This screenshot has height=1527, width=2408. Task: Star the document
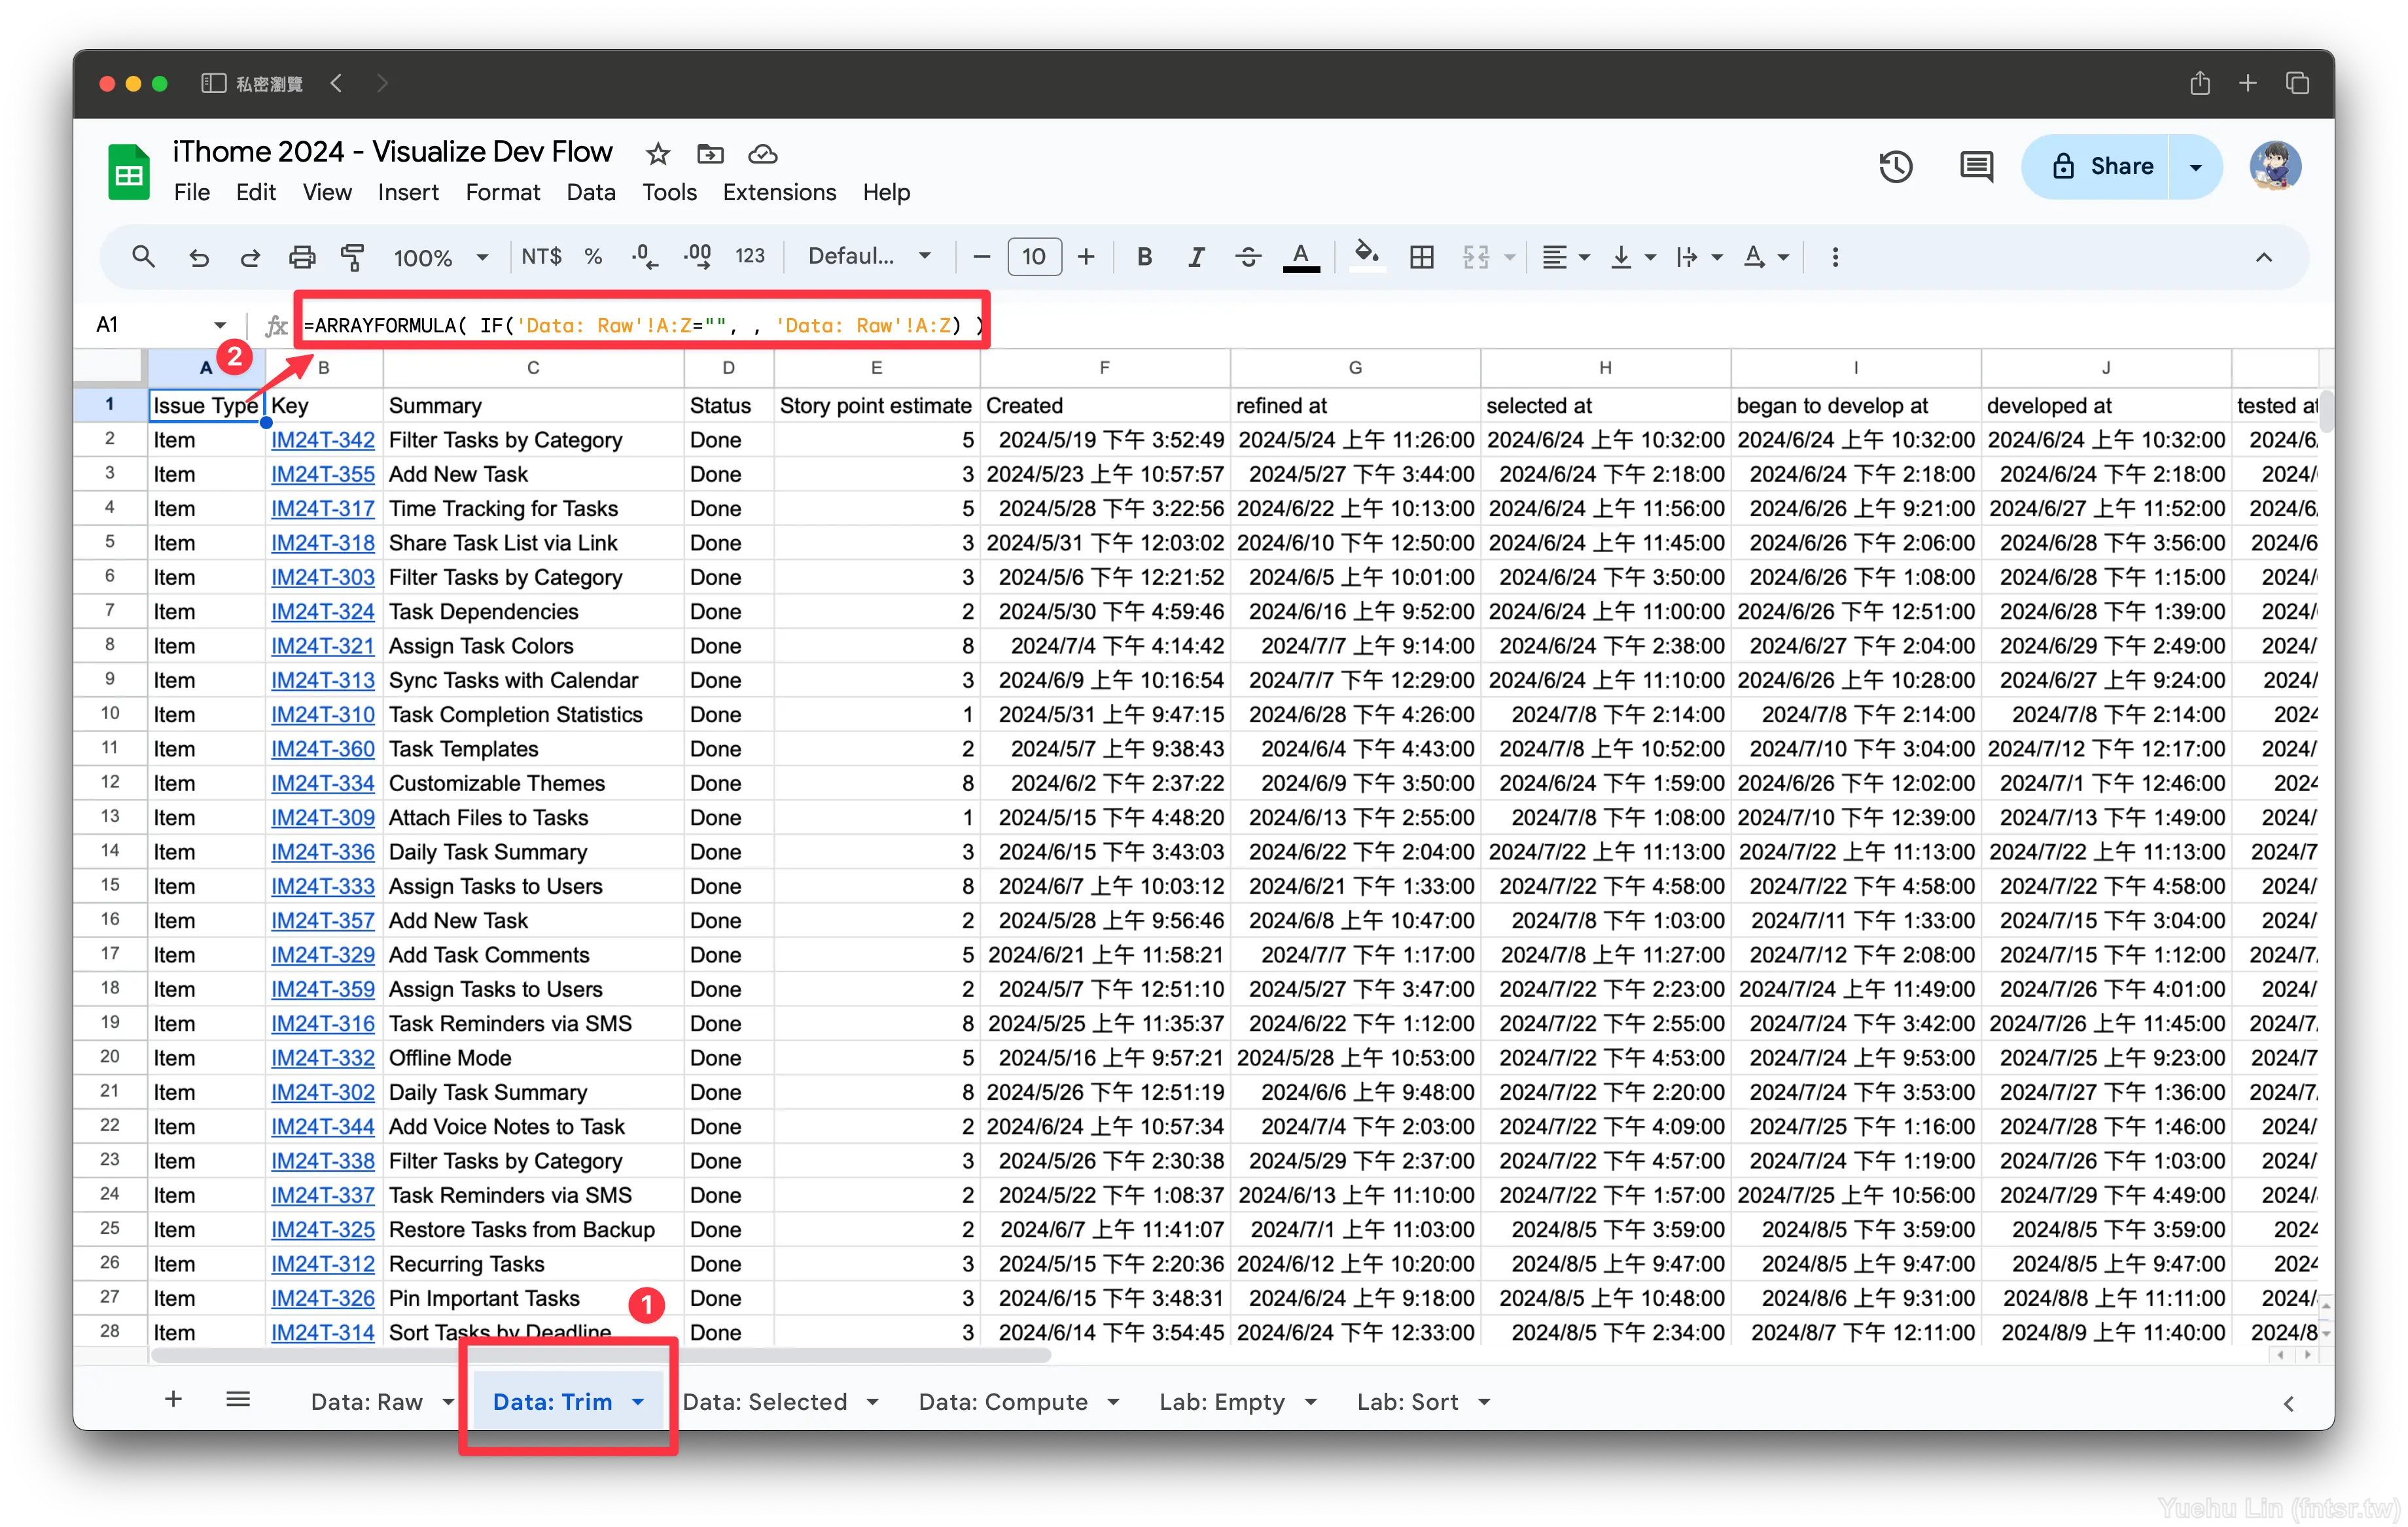coord(657,154)
